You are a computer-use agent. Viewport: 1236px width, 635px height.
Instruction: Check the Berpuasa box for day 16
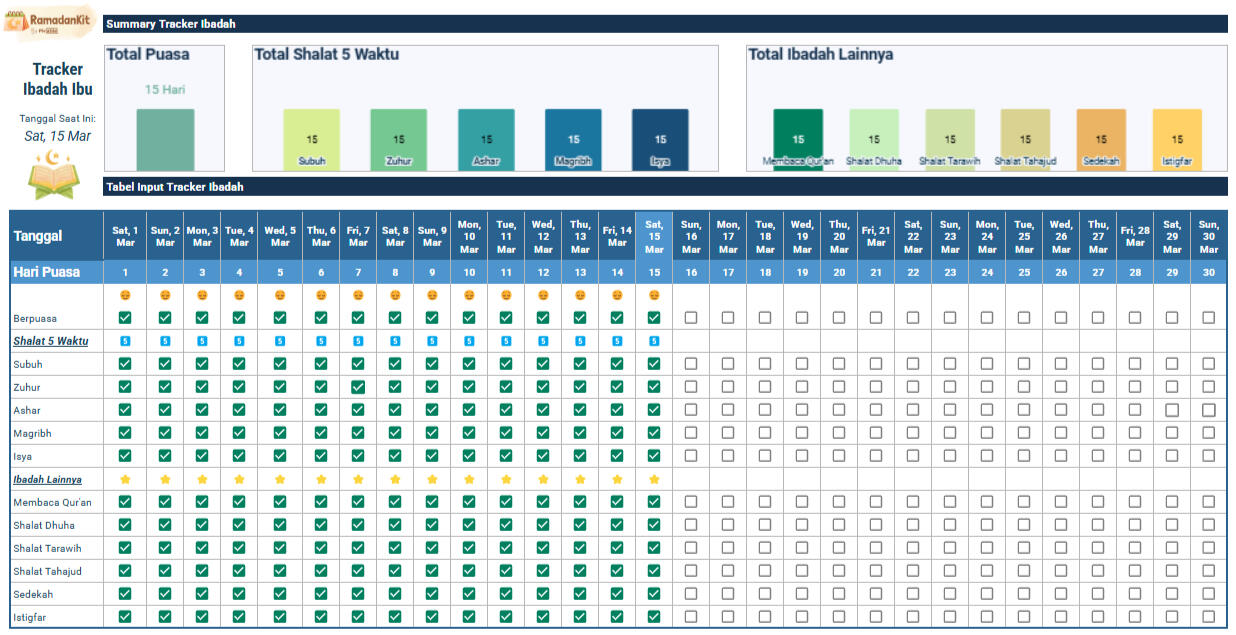691,318
